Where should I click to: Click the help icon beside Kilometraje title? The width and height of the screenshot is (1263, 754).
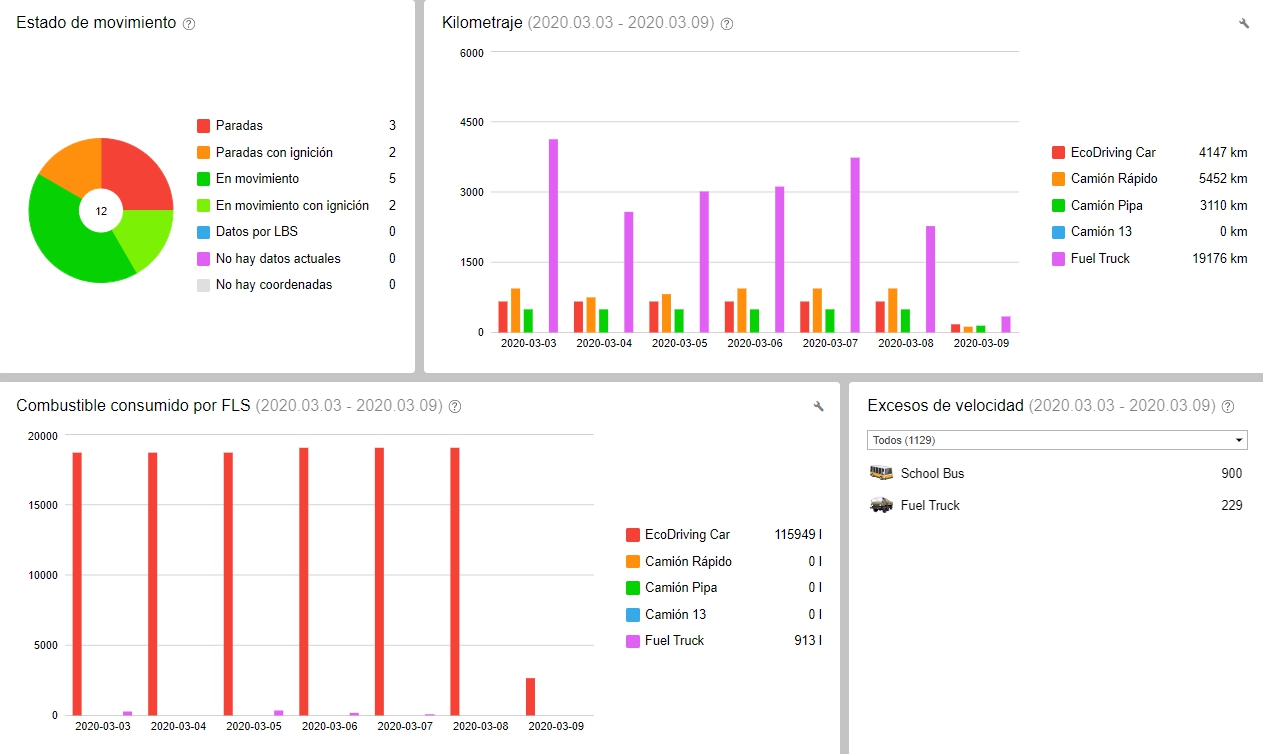click(727, 24)
